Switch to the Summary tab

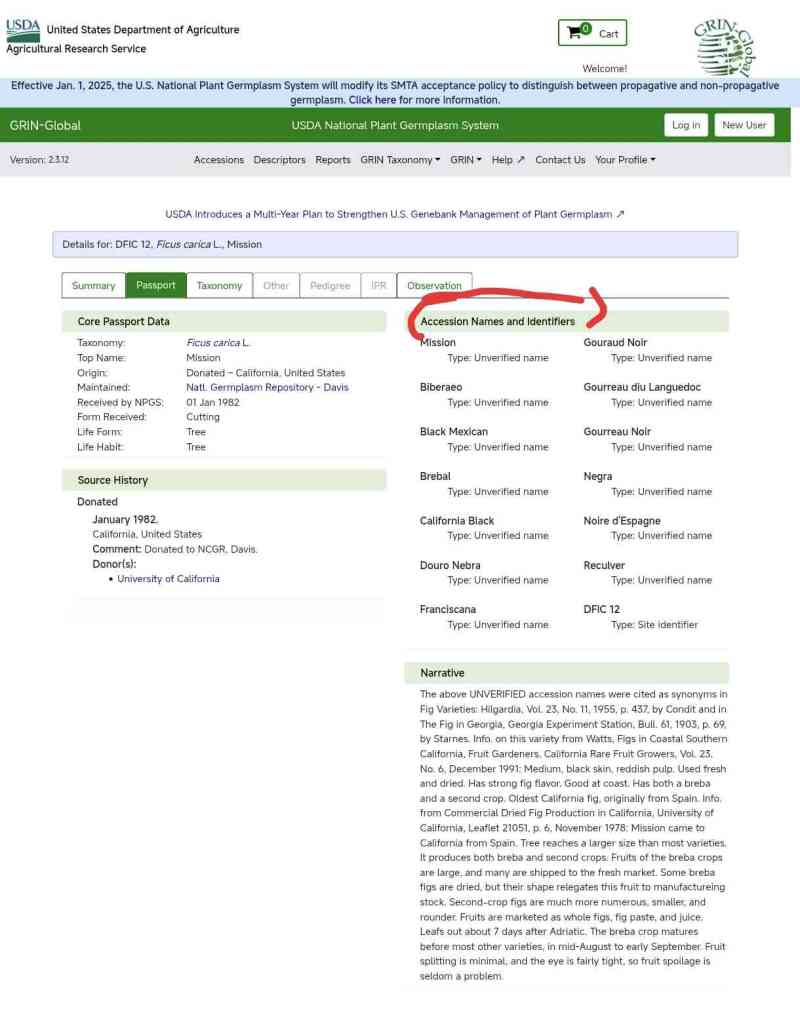pyautogui.click(x=93, y=286)
